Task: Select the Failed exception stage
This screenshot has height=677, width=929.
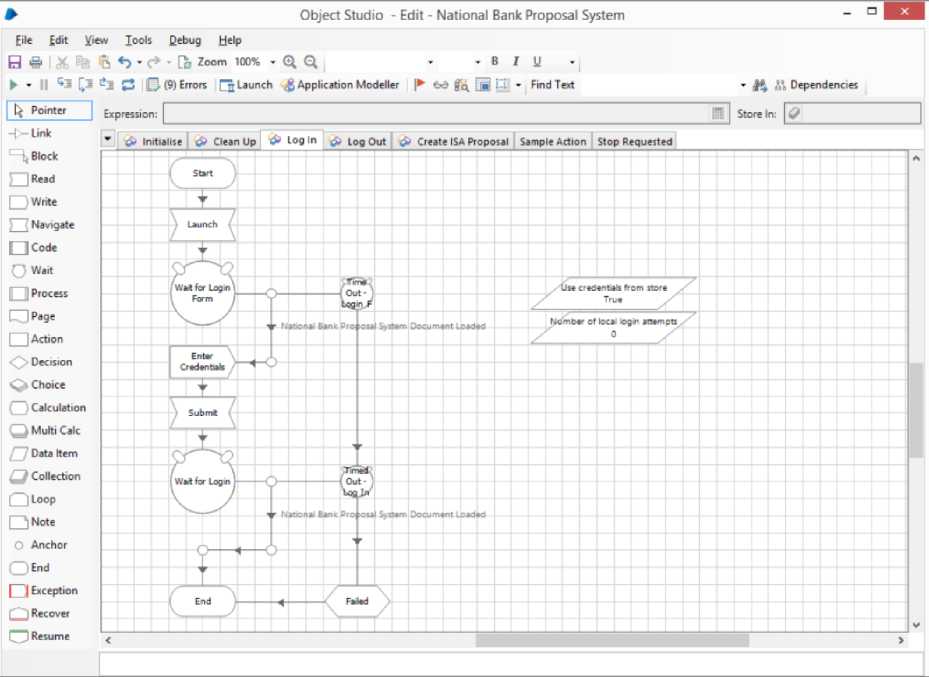Action: click(357, 601)
